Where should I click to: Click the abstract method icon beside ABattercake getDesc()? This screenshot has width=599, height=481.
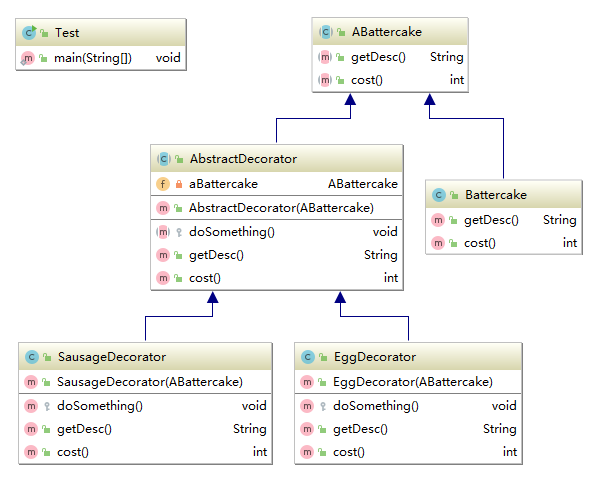(x=325, y=57)
